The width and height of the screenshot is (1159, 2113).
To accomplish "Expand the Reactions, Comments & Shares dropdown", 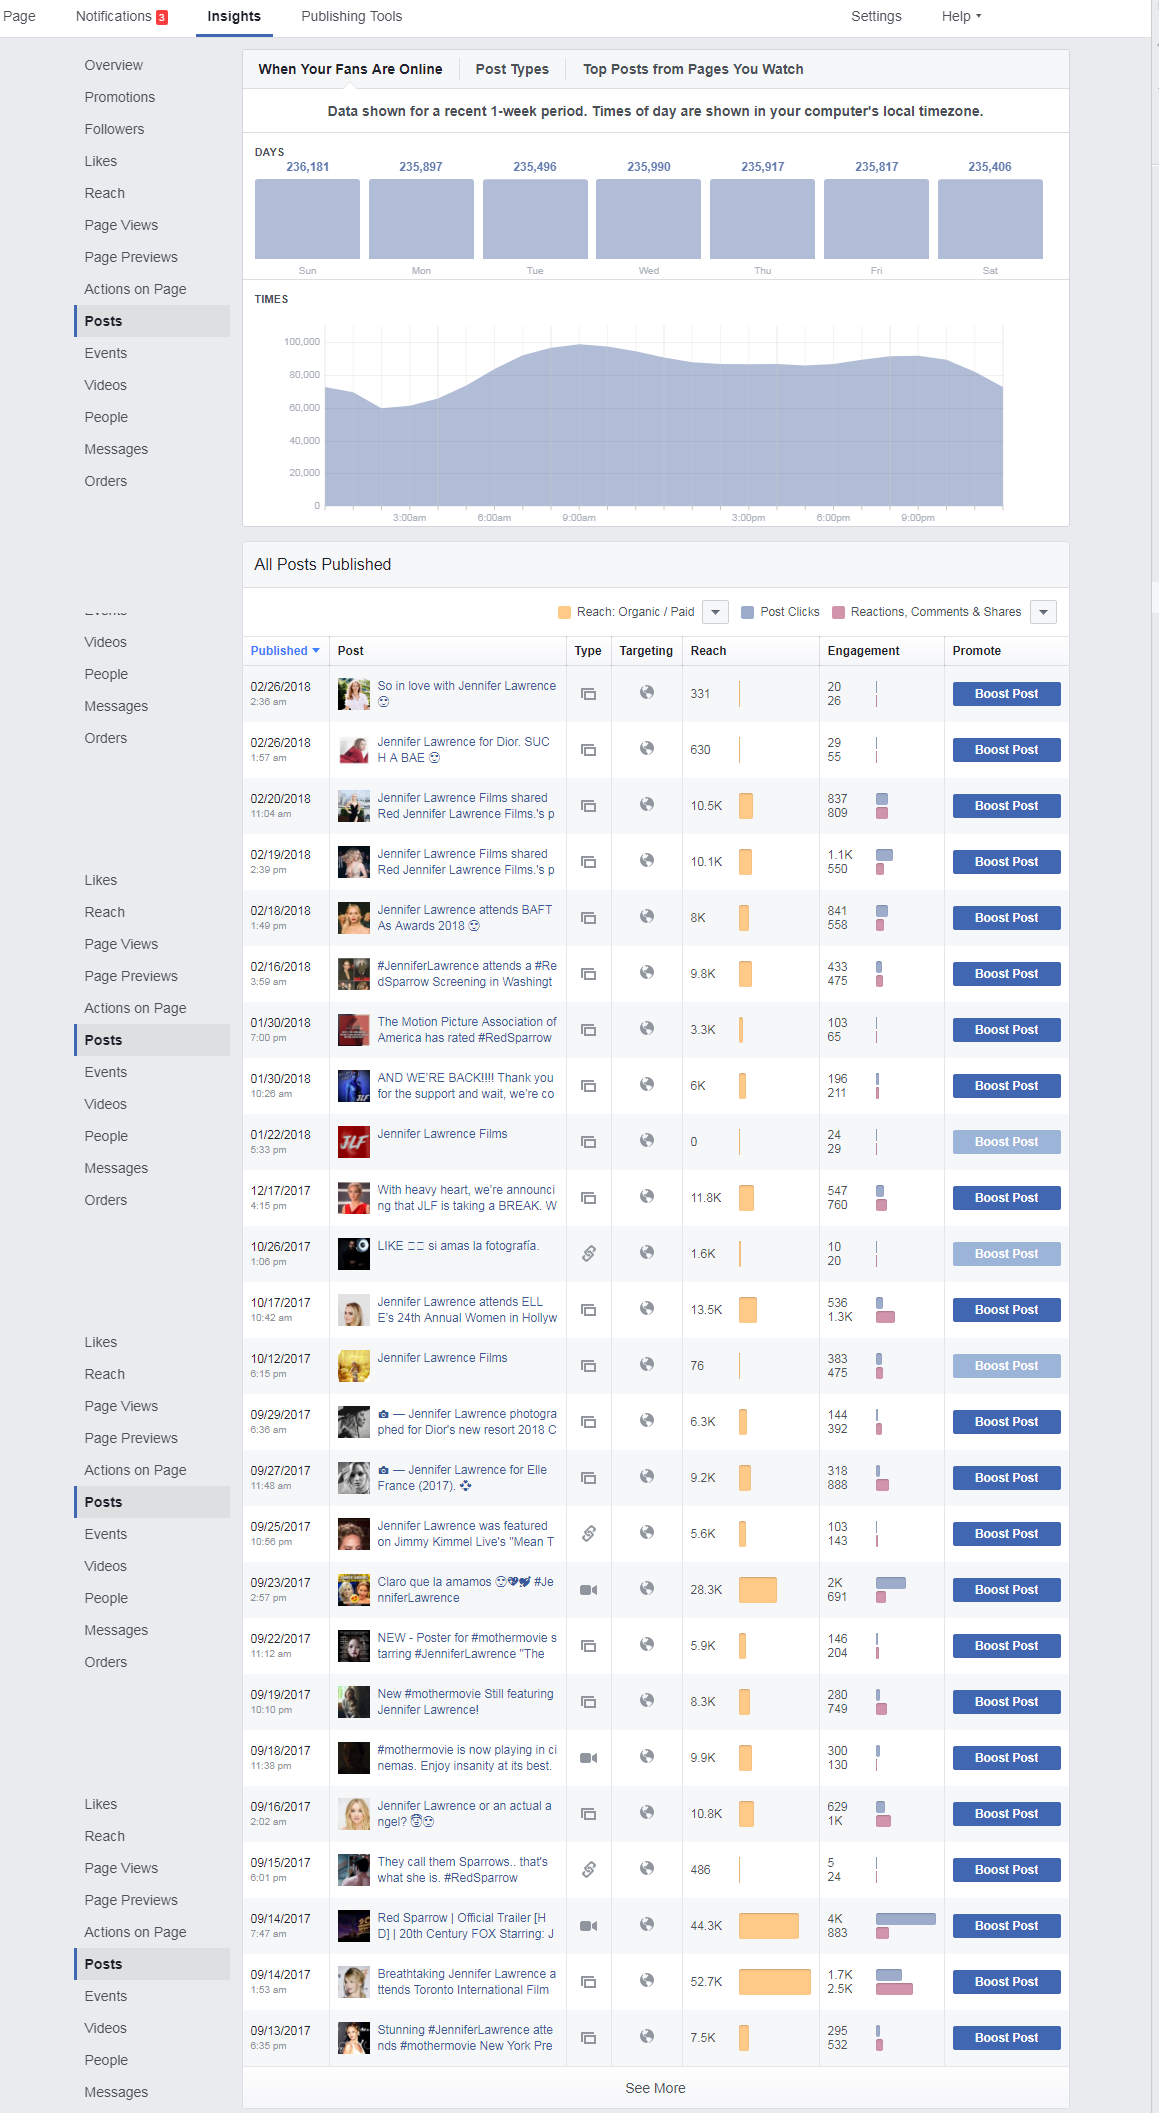I will pyautogui.click(x=1043, y=612).
